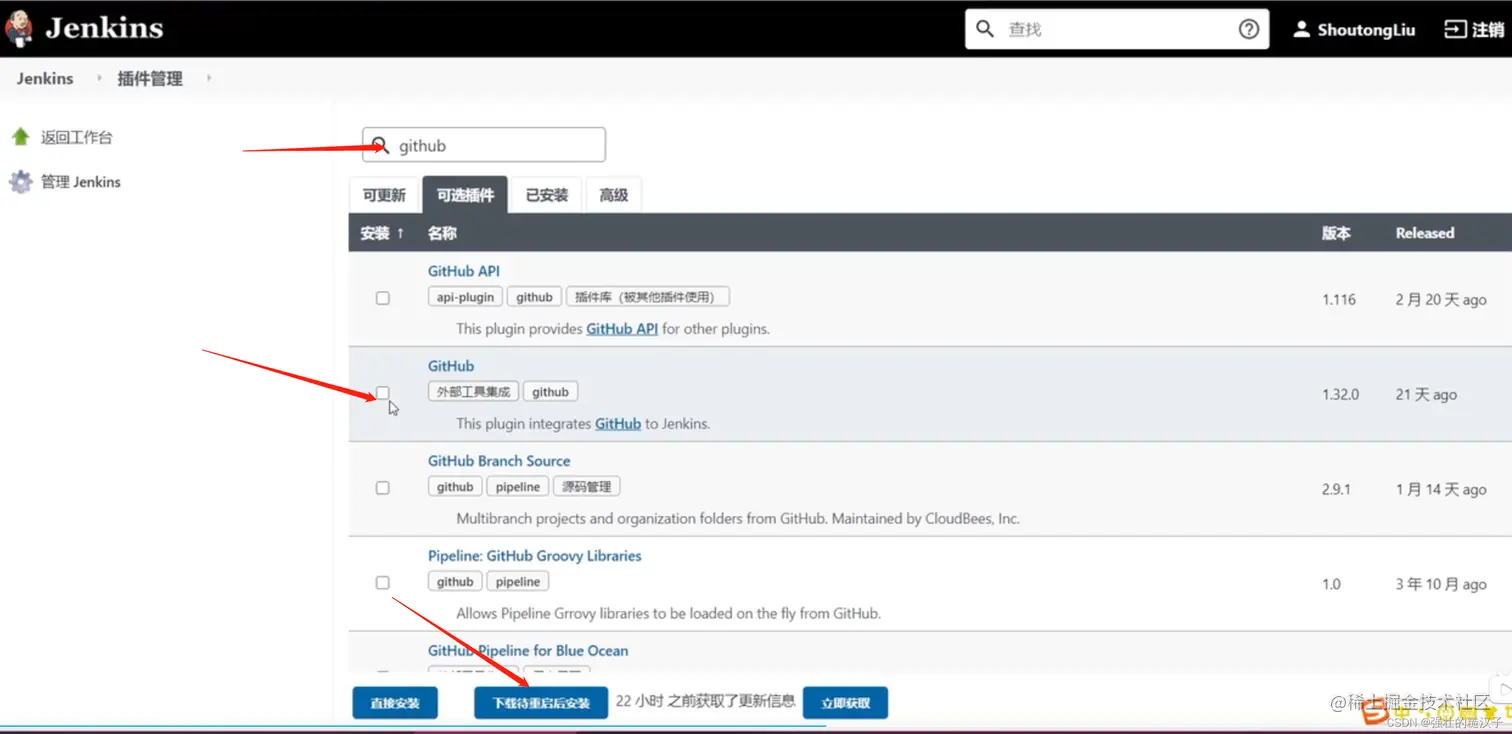Click the 注销 logout link text
1512x734 pixels.
pos(1488,30)
